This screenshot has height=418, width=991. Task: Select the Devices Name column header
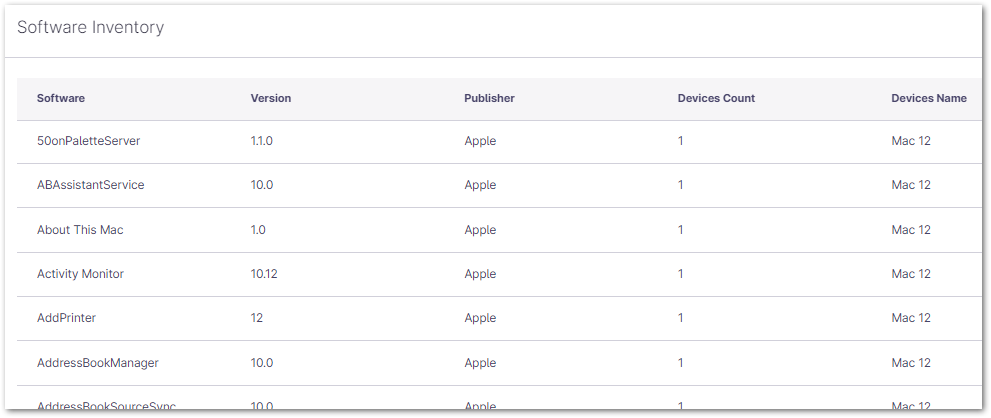(929, 98)
